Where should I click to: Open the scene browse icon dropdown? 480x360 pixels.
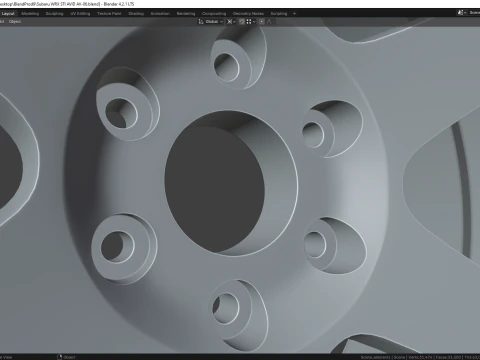(461, 13)
